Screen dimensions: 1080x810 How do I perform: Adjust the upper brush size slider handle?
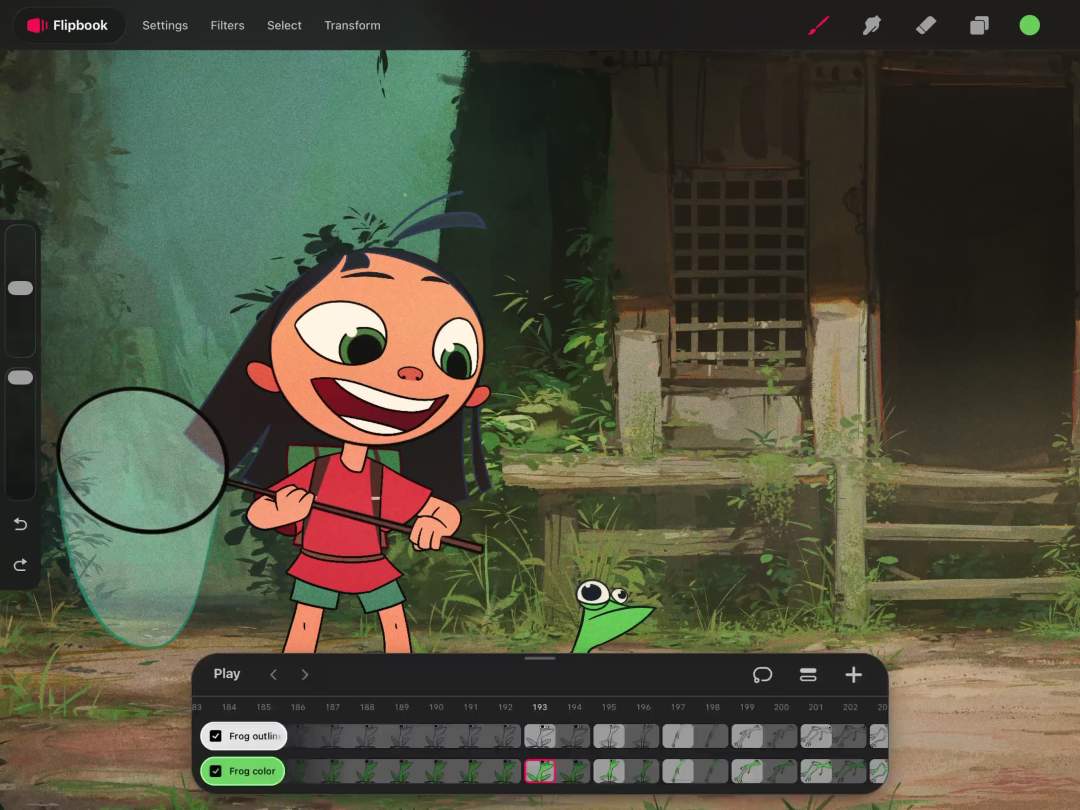click(20, 288)
